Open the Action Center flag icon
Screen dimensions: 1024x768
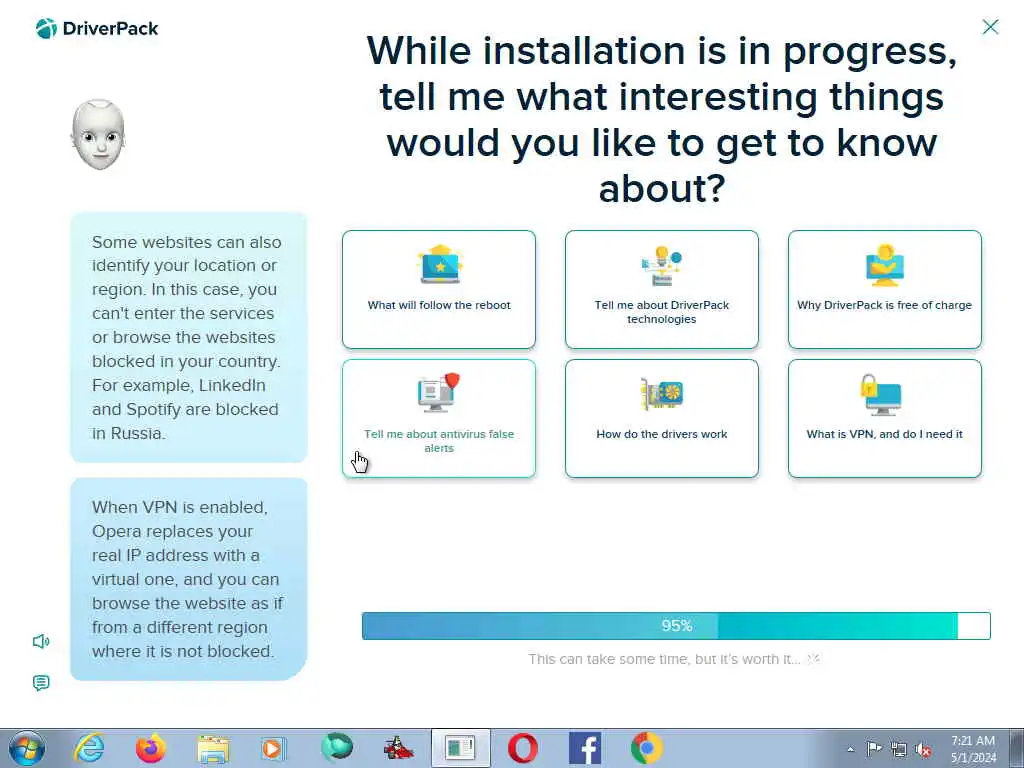tap(874, 749)
